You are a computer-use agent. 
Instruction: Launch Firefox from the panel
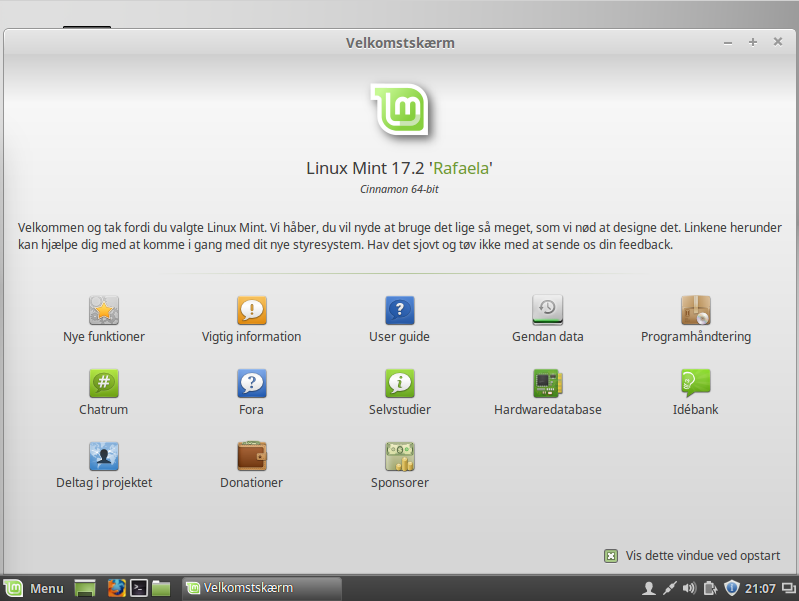[117, 588]
